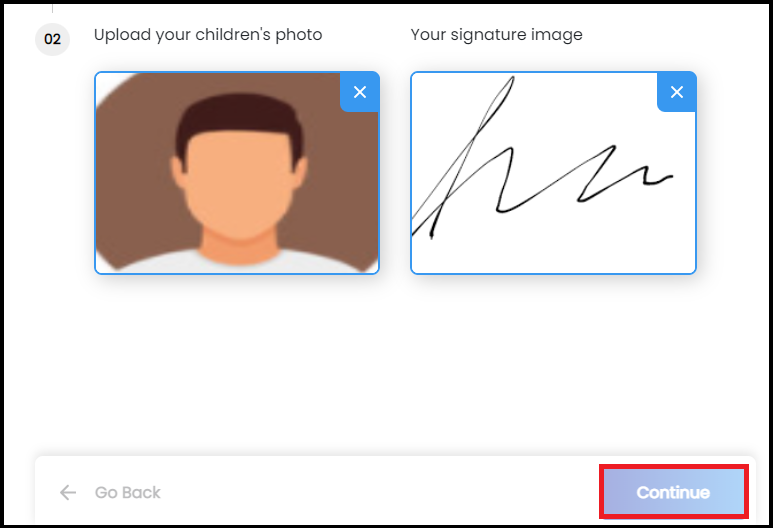Viewport: 773px width, 528px height.
Task: Remove the uploaded signature image
Action: point(676,92)
